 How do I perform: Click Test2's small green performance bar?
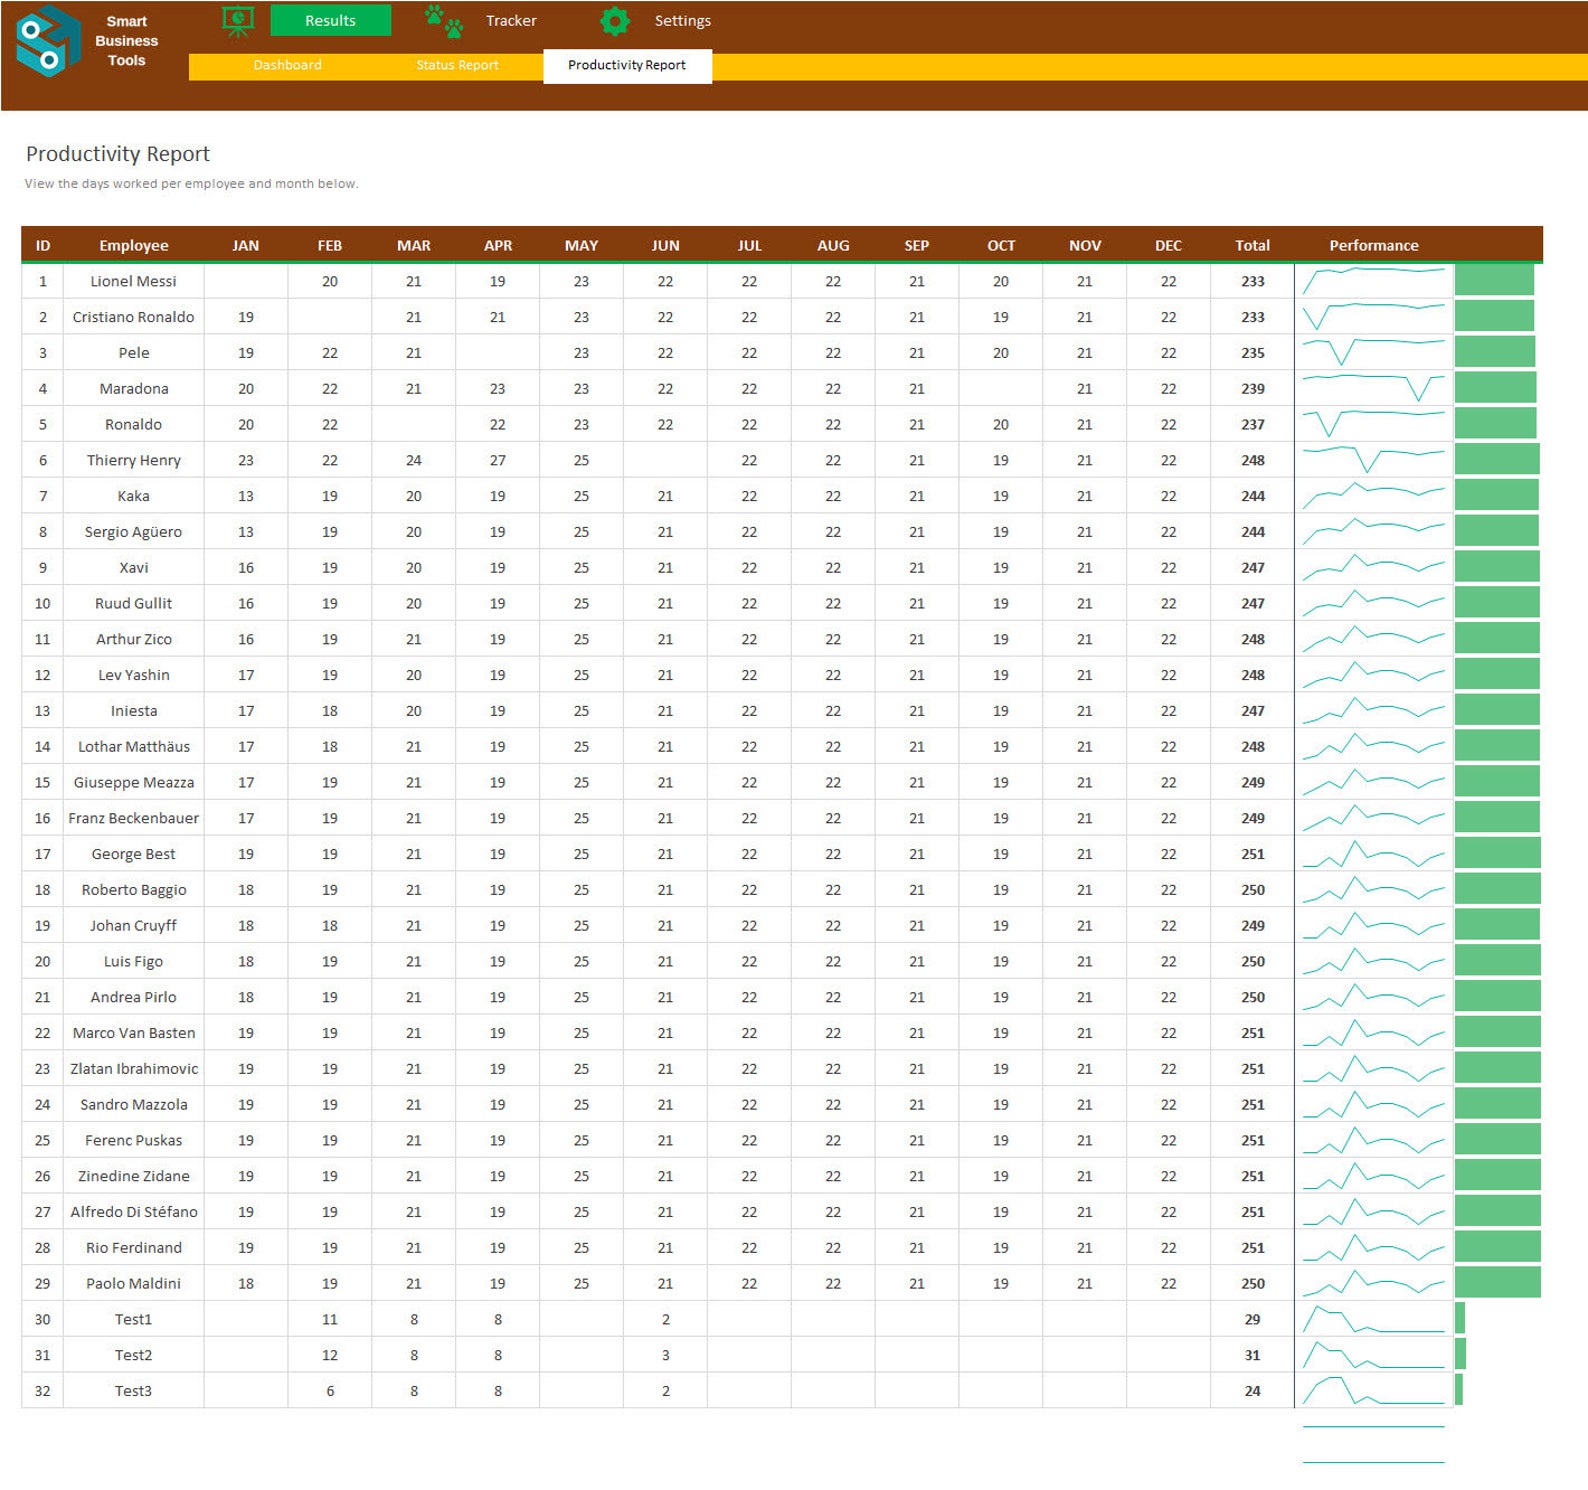click(1460, 1354)
